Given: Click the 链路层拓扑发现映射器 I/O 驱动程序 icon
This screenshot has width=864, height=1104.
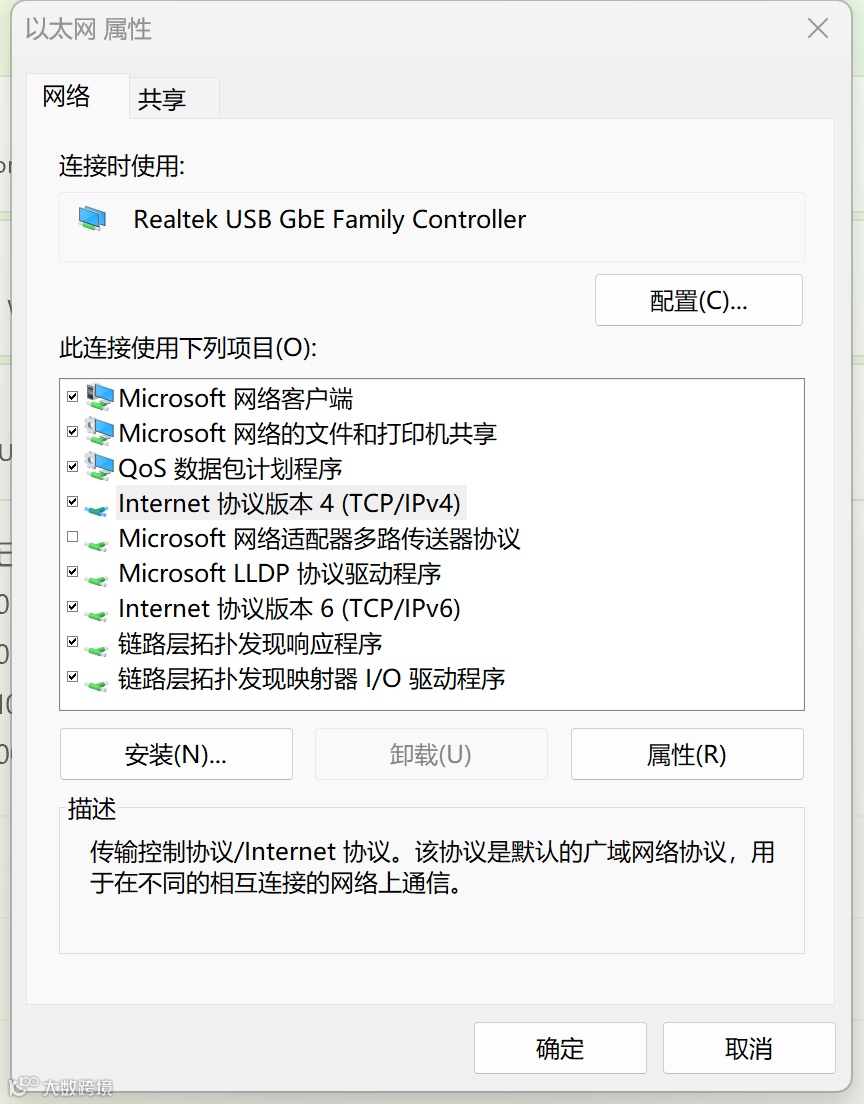Looking at the screenshot, I should [96, 684].
